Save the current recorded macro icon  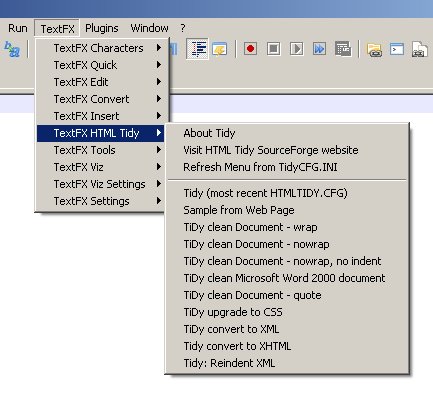coord(343,49)
